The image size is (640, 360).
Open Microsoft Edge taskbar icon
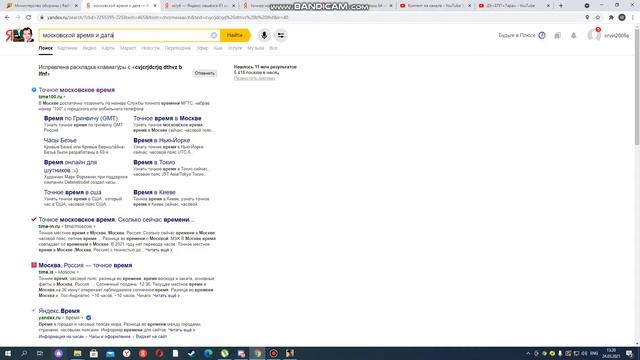pyautogui.click(x=208, y=353)
